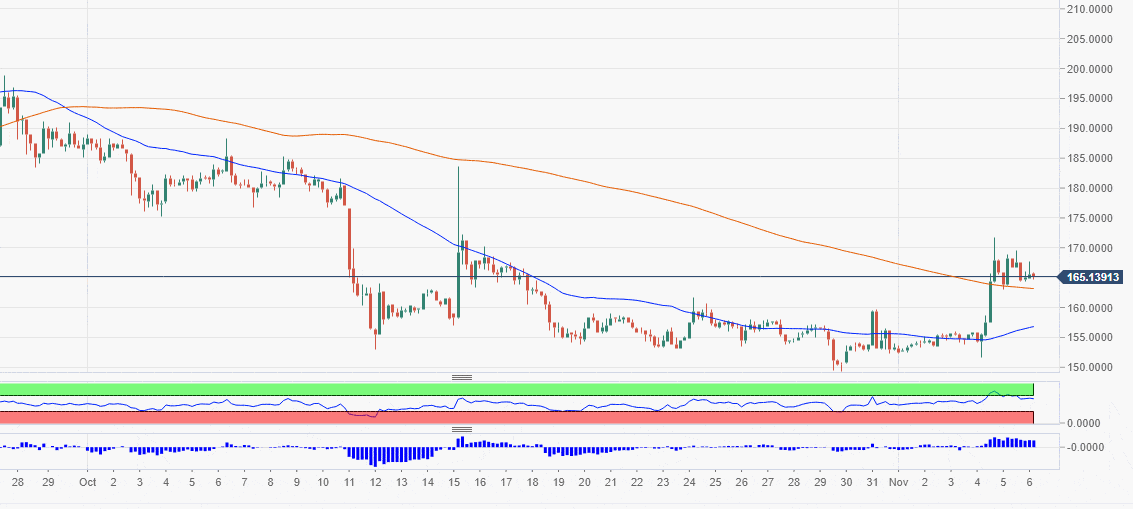Click the 29 date label near the left edge
Viewport: 1133px width, 509px height.
[x=48, y=482]
